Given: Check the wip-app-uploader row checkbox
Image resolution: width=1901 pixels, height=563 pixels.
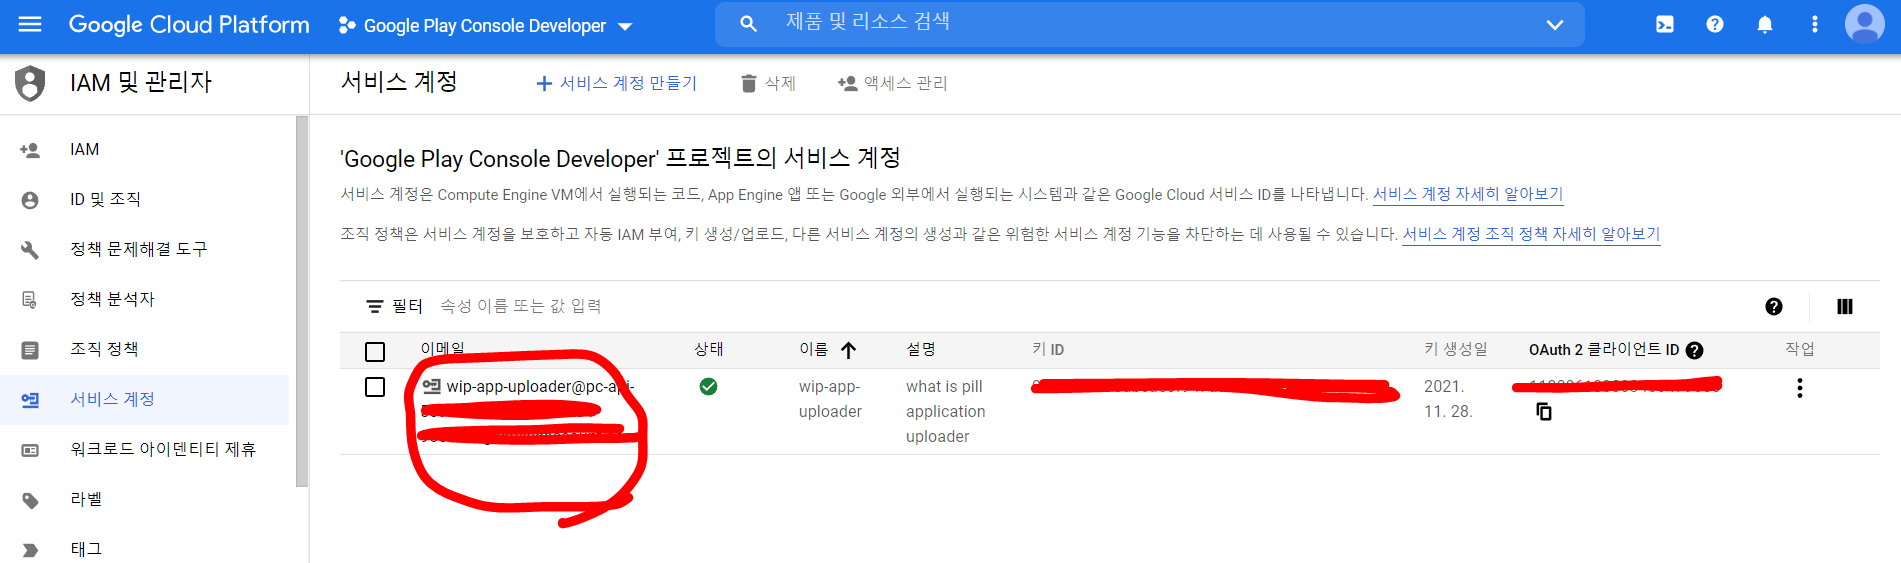Looking at the screenshot, I should 375,387.
